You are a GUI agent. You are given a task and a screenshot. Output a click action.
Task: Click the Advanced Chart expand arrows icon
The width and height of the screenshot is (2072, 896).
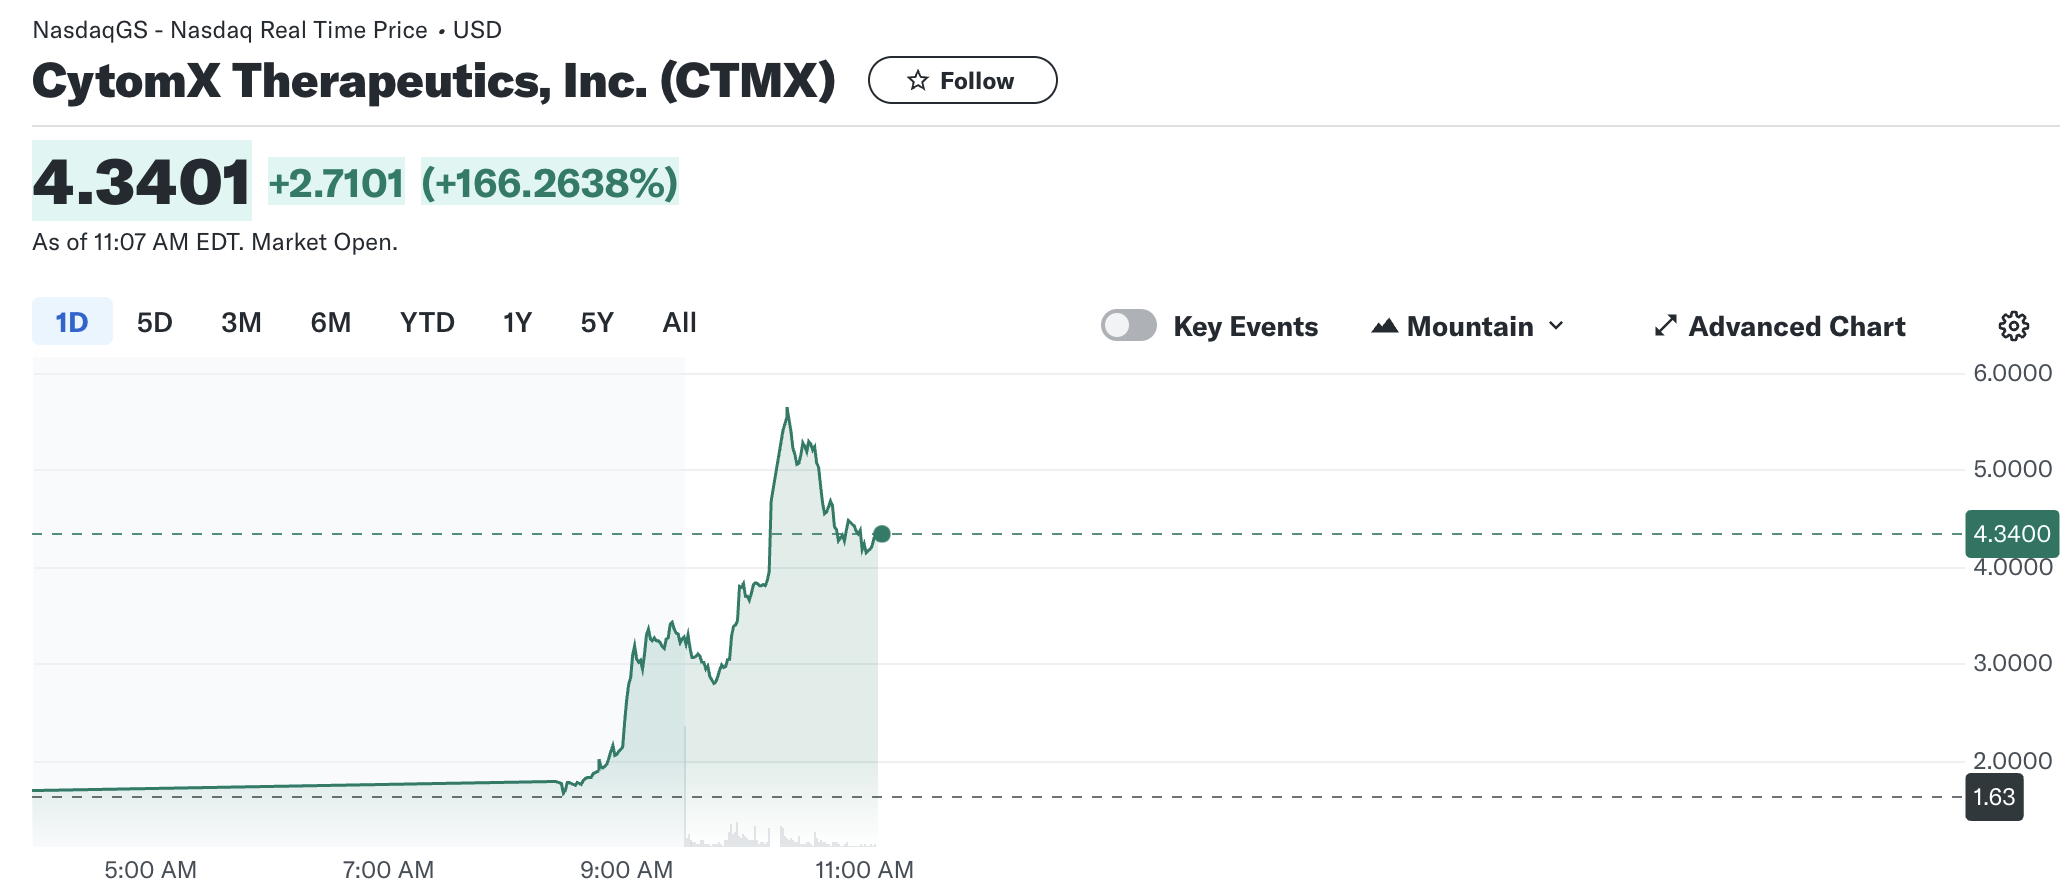[x=1665, y=326]
